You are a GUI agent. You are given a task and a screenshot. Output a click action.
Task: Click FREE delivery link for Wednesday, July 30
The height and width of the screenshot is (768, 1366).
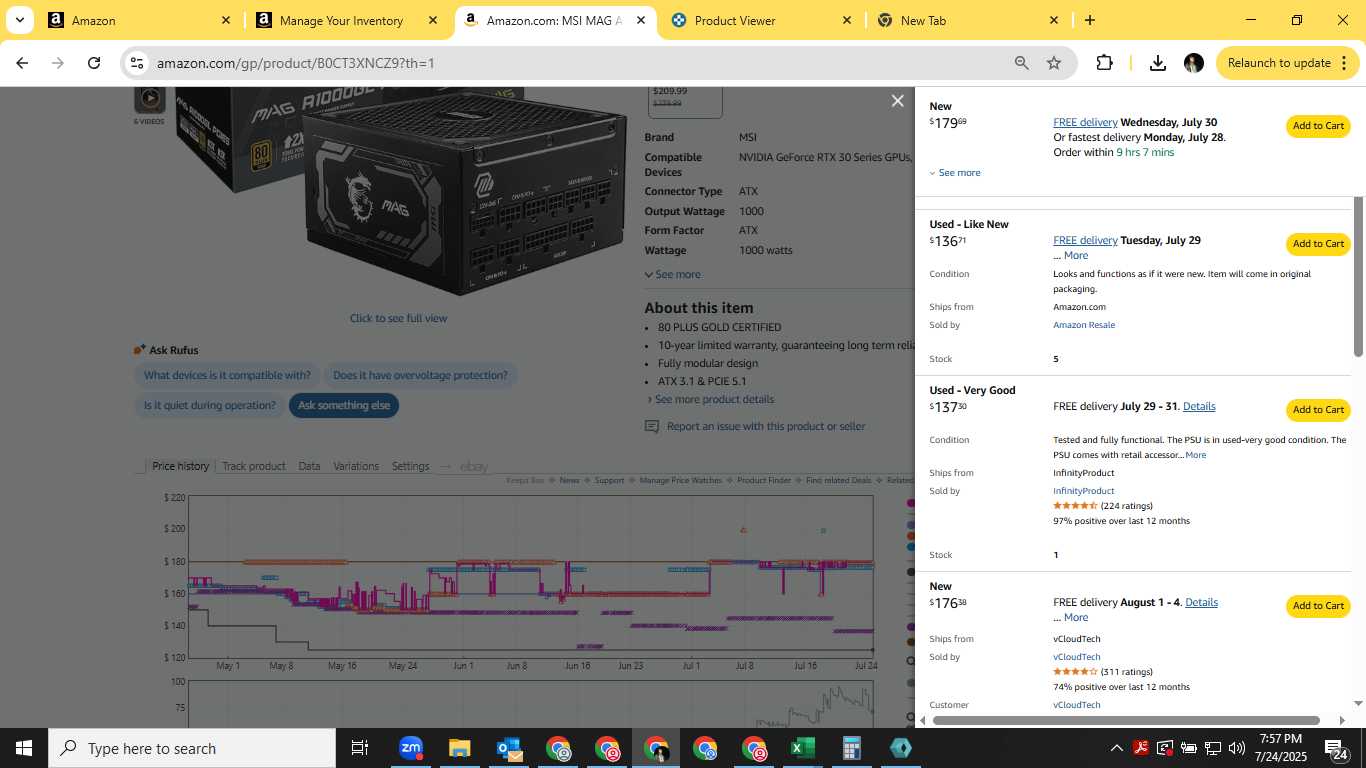click(x=1085, y=122)
